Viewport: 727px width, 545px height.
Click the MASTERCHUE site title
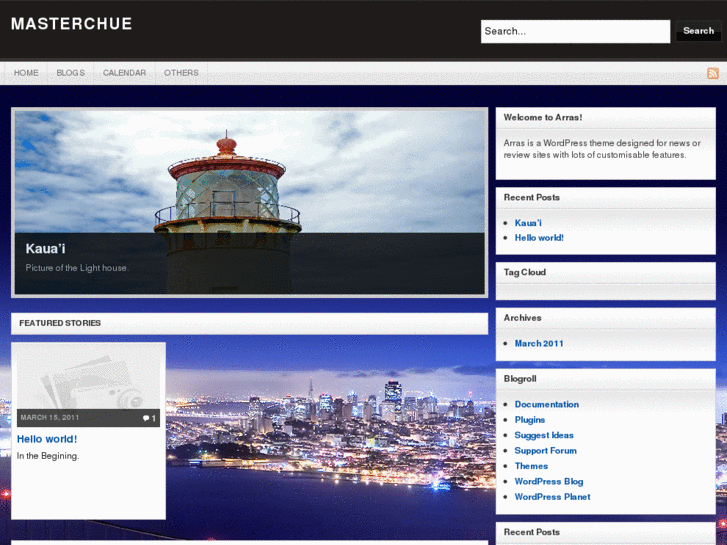[71, 24]
